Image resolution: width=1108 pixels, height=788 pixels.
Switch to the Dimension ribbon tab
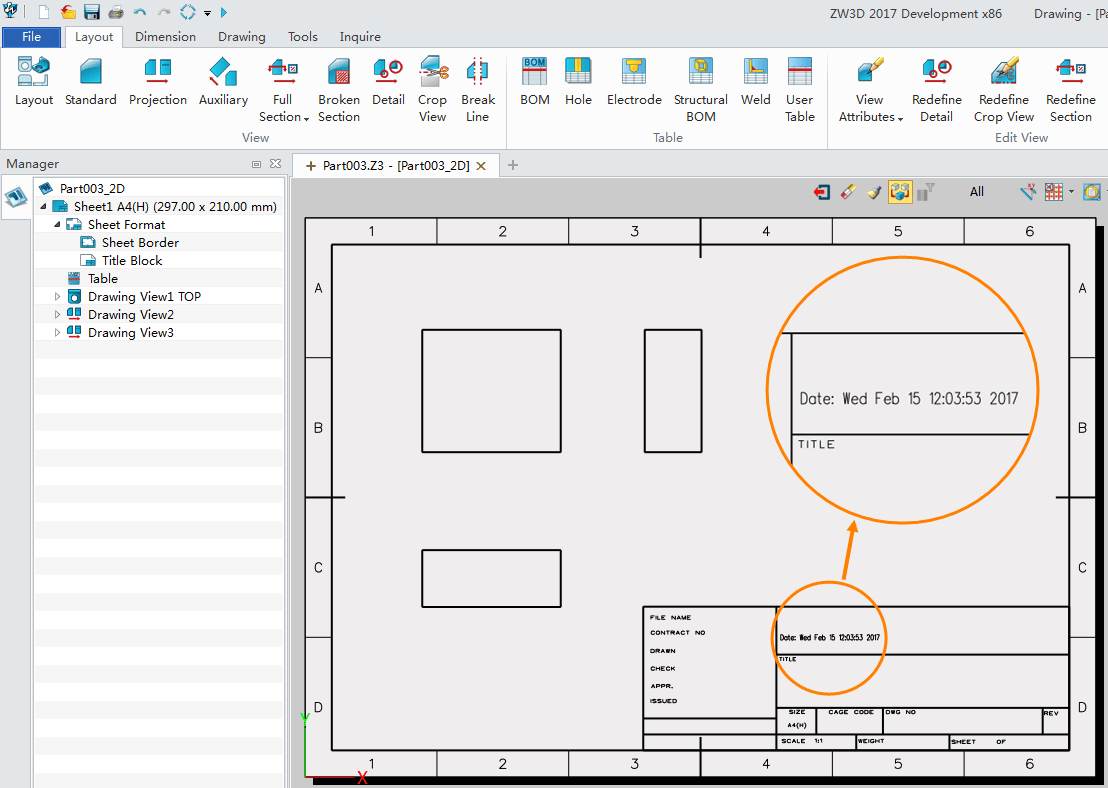tap(165, 37)
